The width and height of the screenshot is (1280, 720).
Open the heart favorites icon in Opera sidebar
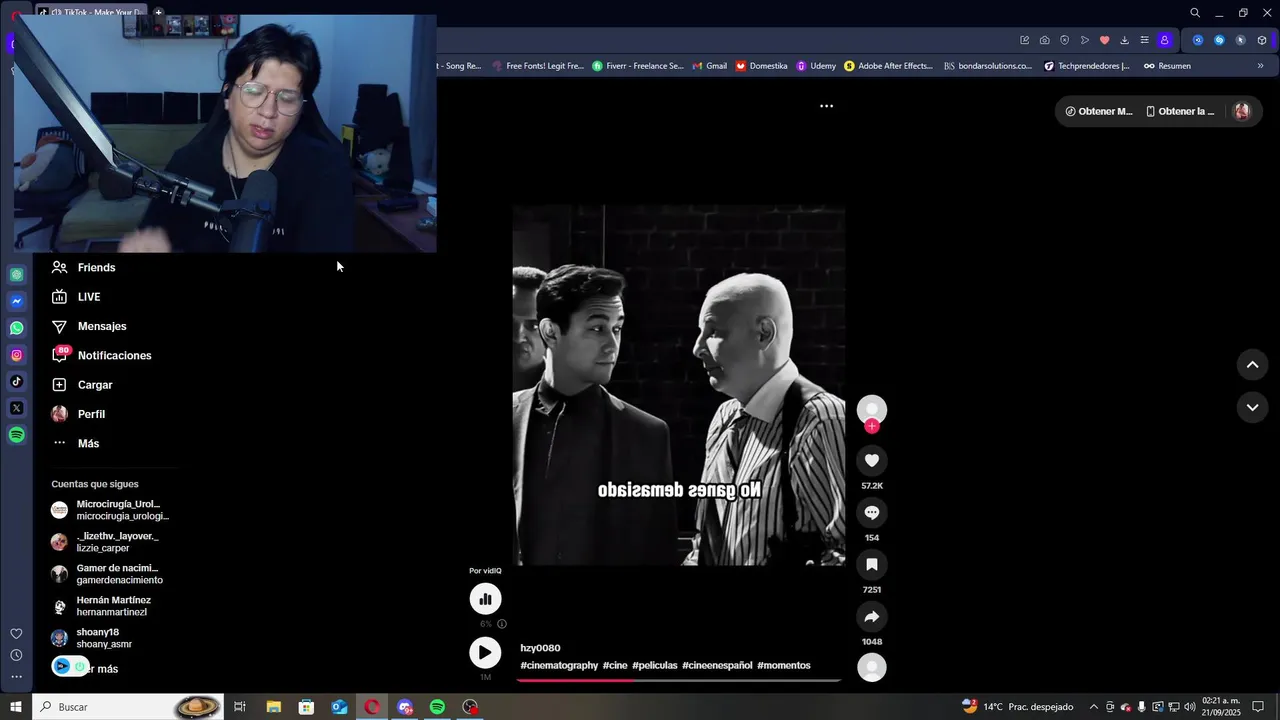tap(16, 634)
